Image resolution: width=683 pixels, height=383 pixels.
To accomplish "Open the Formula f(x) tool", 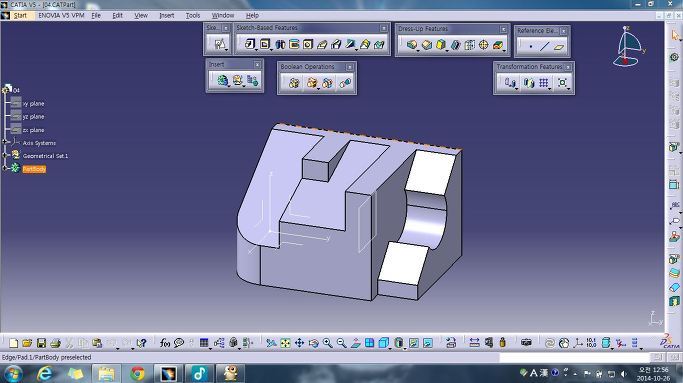I will pyautogui.click(x=165, y=343).
